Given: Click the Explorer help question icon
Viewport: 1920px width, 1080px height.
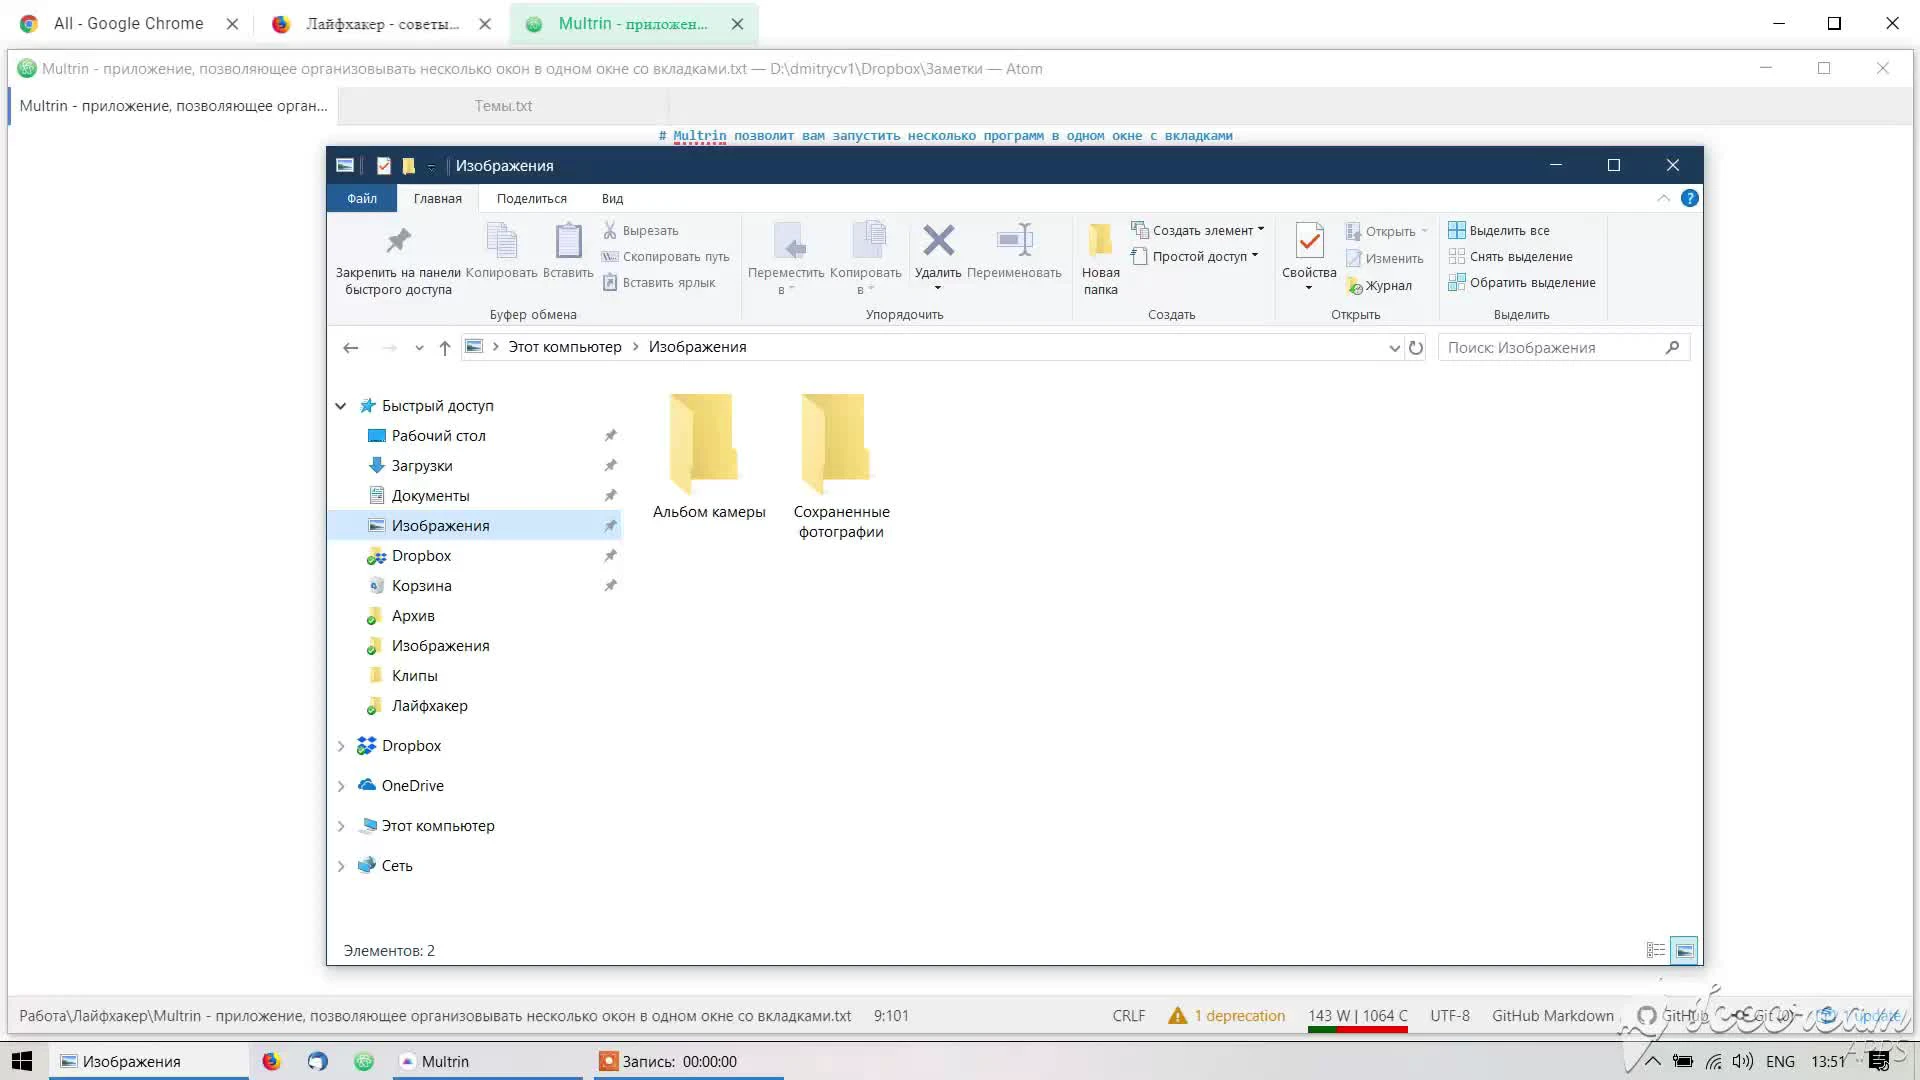Looking at the screenshot, I should pos(1690,198).
